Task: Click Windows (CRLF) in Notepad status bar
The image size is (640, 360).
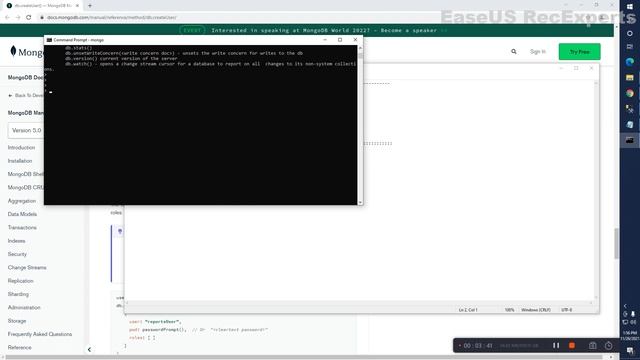Action: pyautogui.click(x=536, y=310)
